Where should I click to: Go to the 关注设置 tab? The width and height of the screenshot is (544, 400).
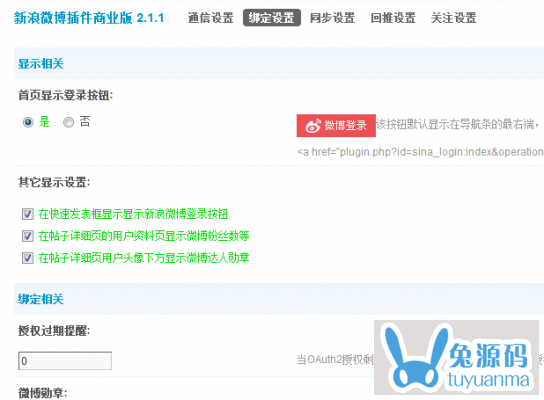(x=453, y=18)
